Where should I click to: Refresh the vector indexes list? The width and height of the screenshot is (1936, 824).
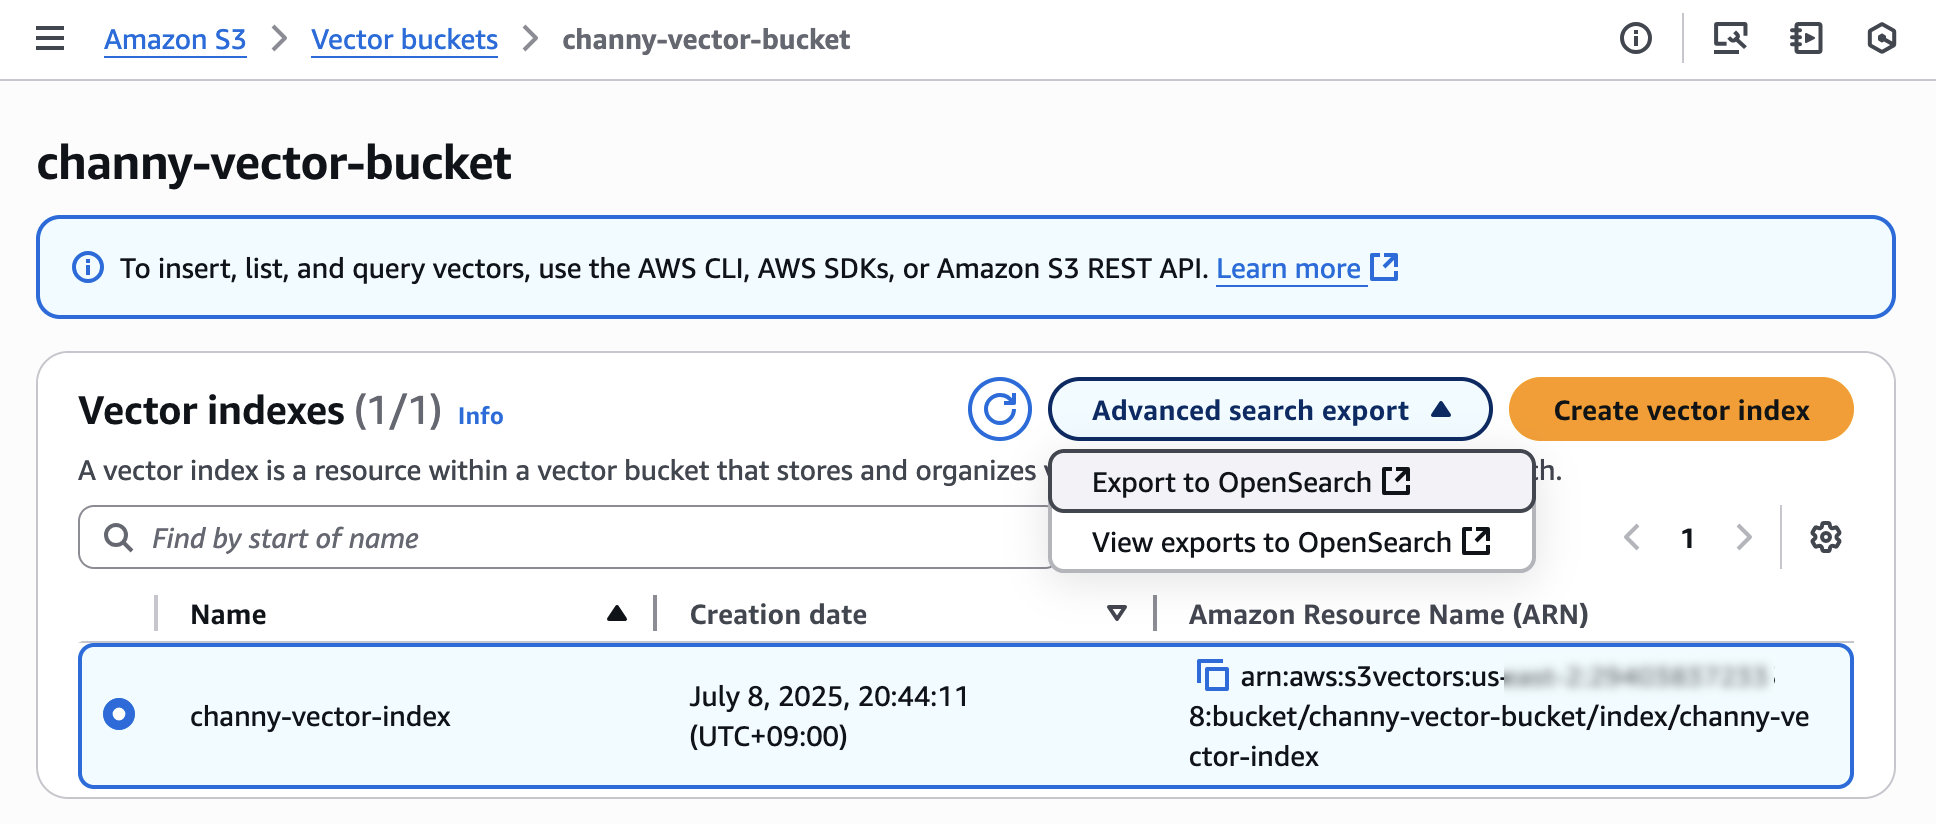pos(999,409)
